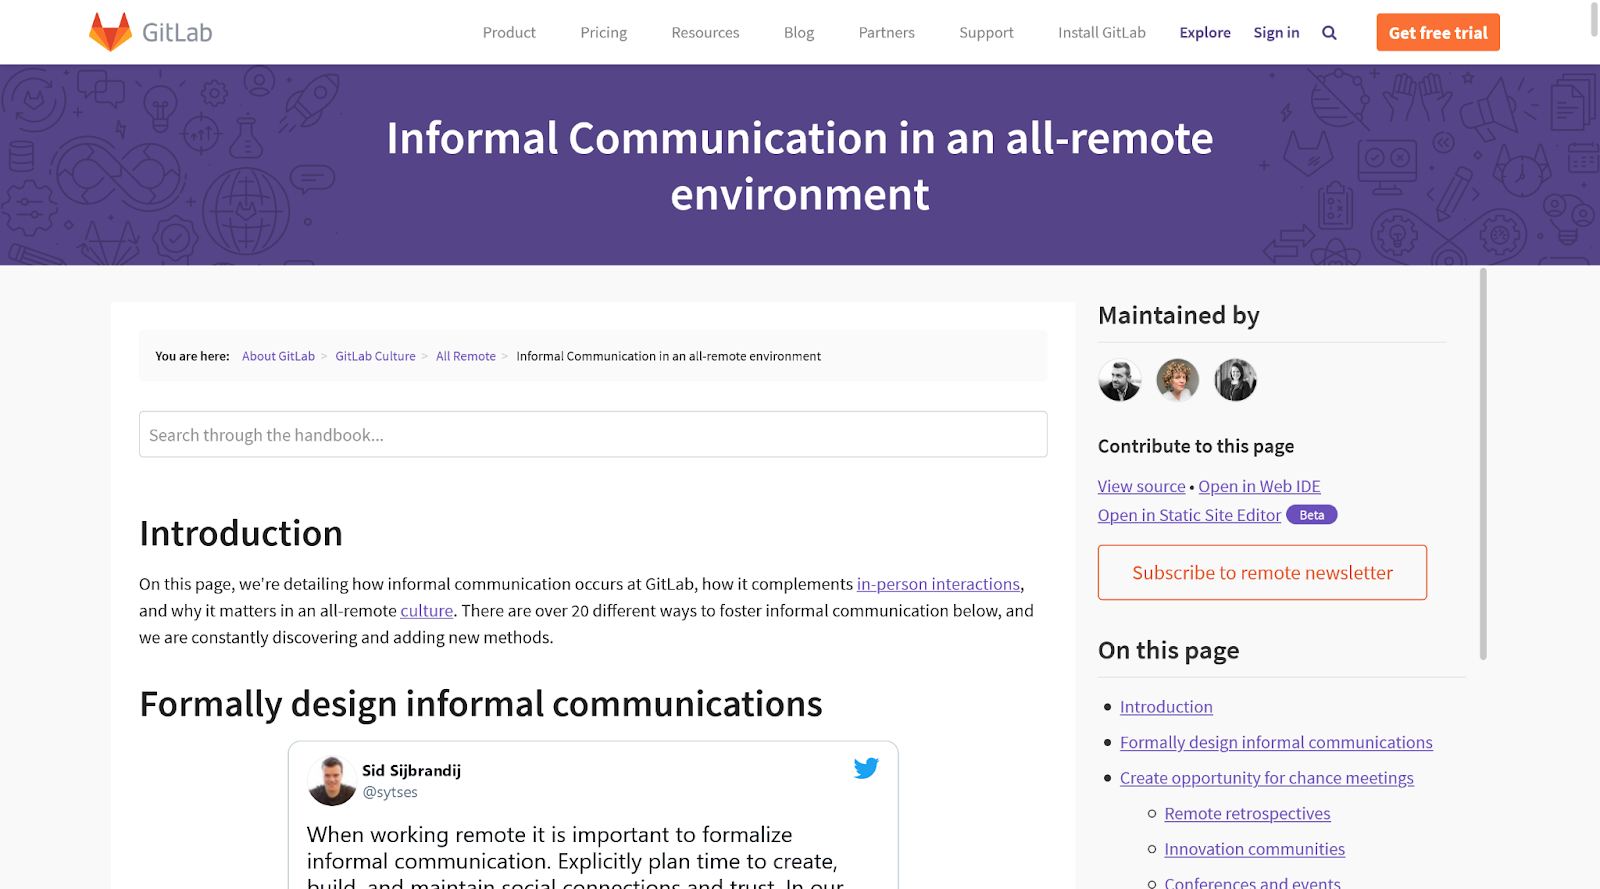This screenshot has height=889, width=1600.
Task: Click the Beta badge
Action: click(x=1311, y=515)
